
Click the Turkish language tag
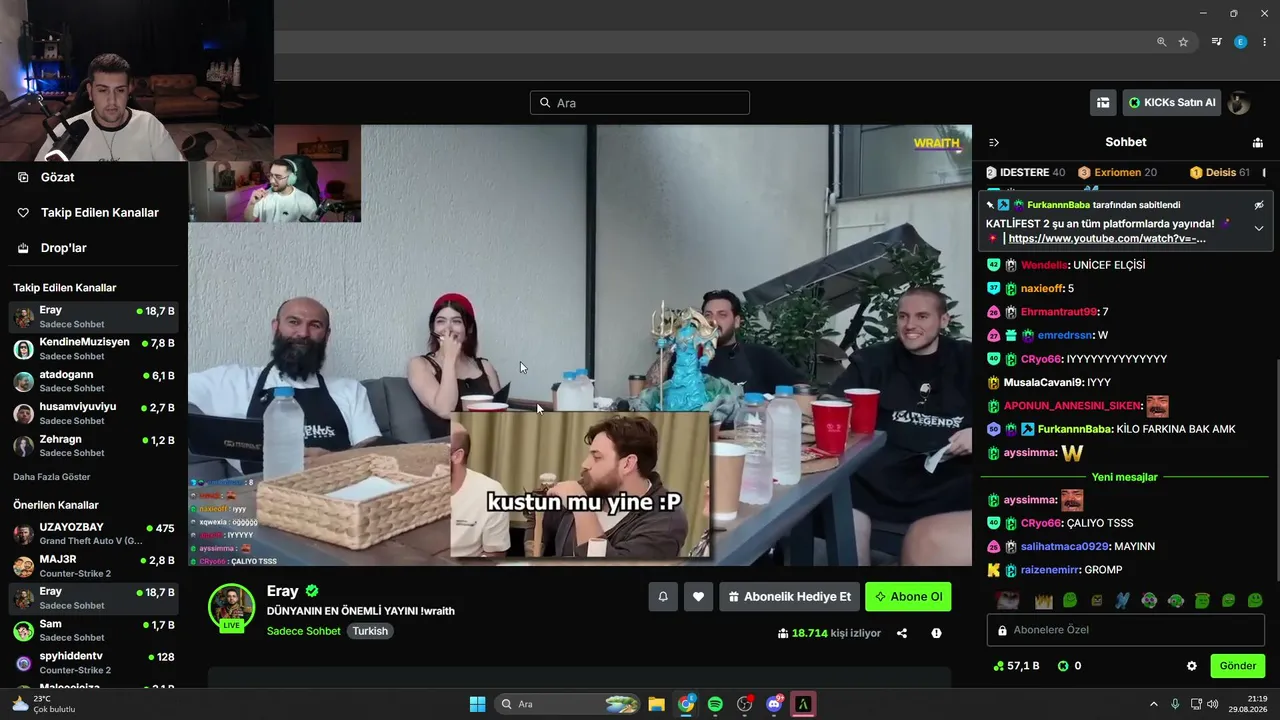click(x=370, y=631)
